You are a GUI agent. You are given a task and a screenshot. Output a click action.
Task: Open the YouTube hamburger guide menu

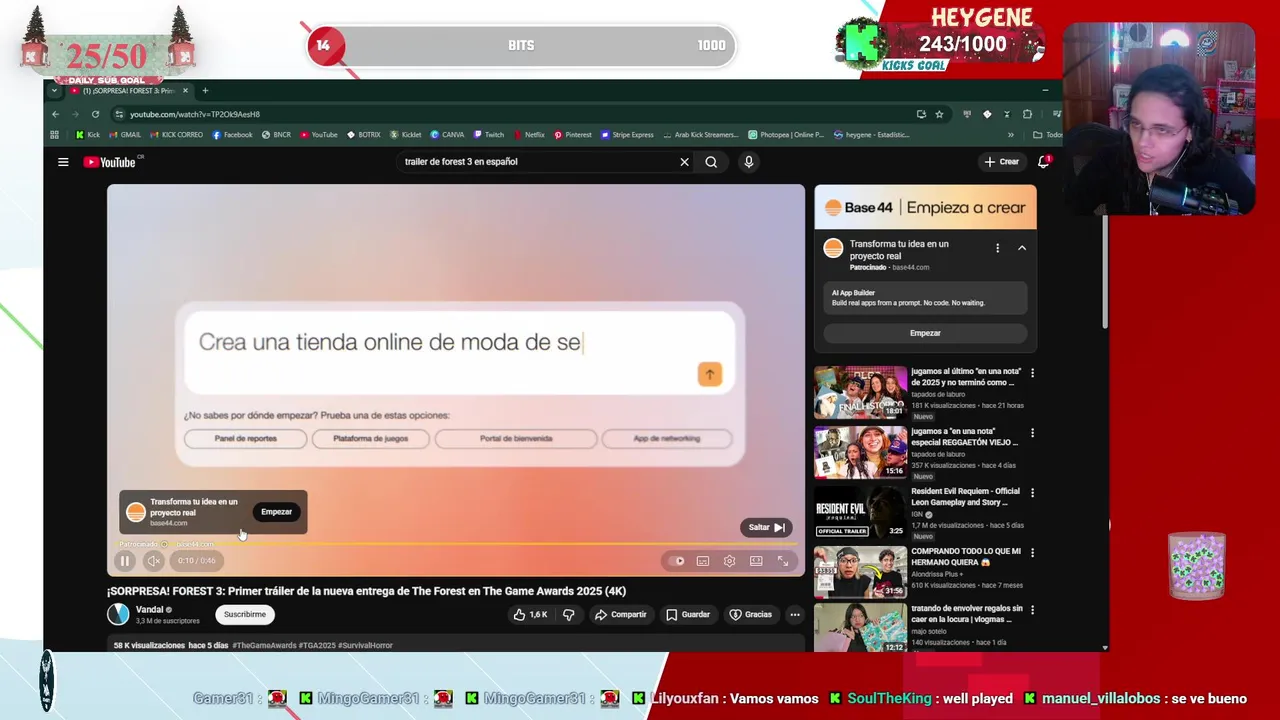click(x=63, y=162)
